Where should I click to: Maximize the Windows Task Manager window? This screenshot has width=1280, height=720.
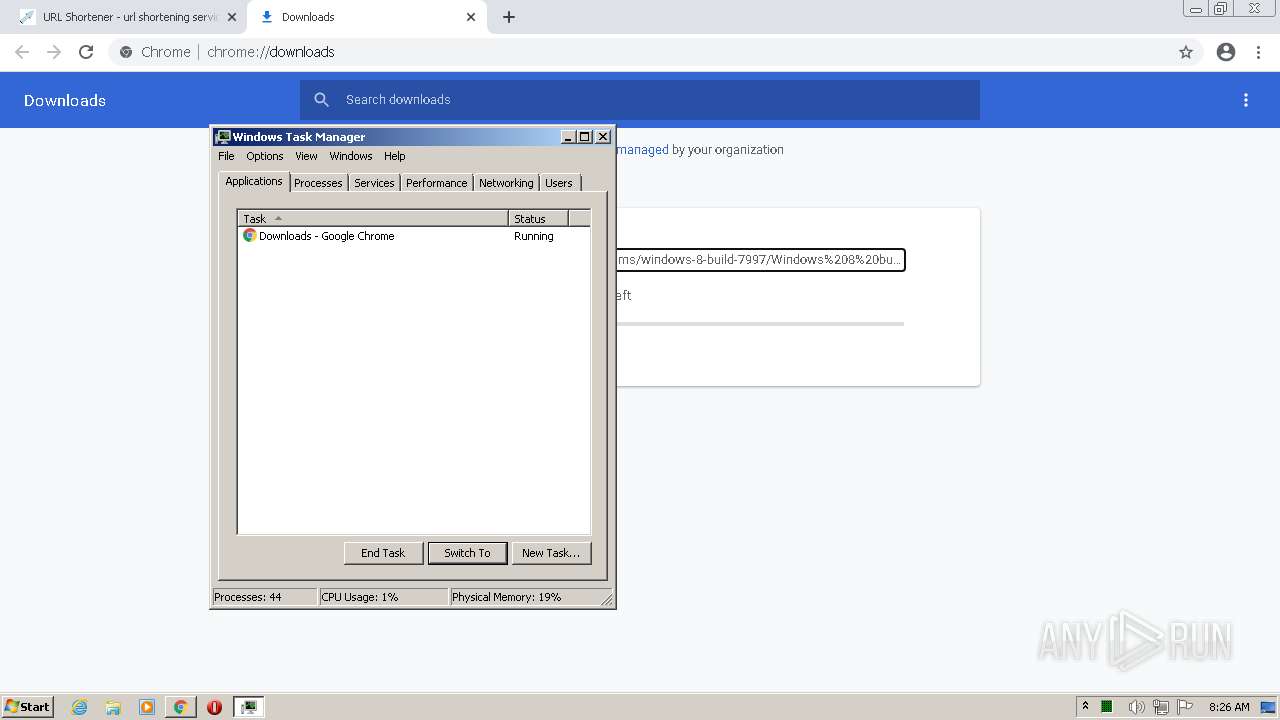point(585,137)
